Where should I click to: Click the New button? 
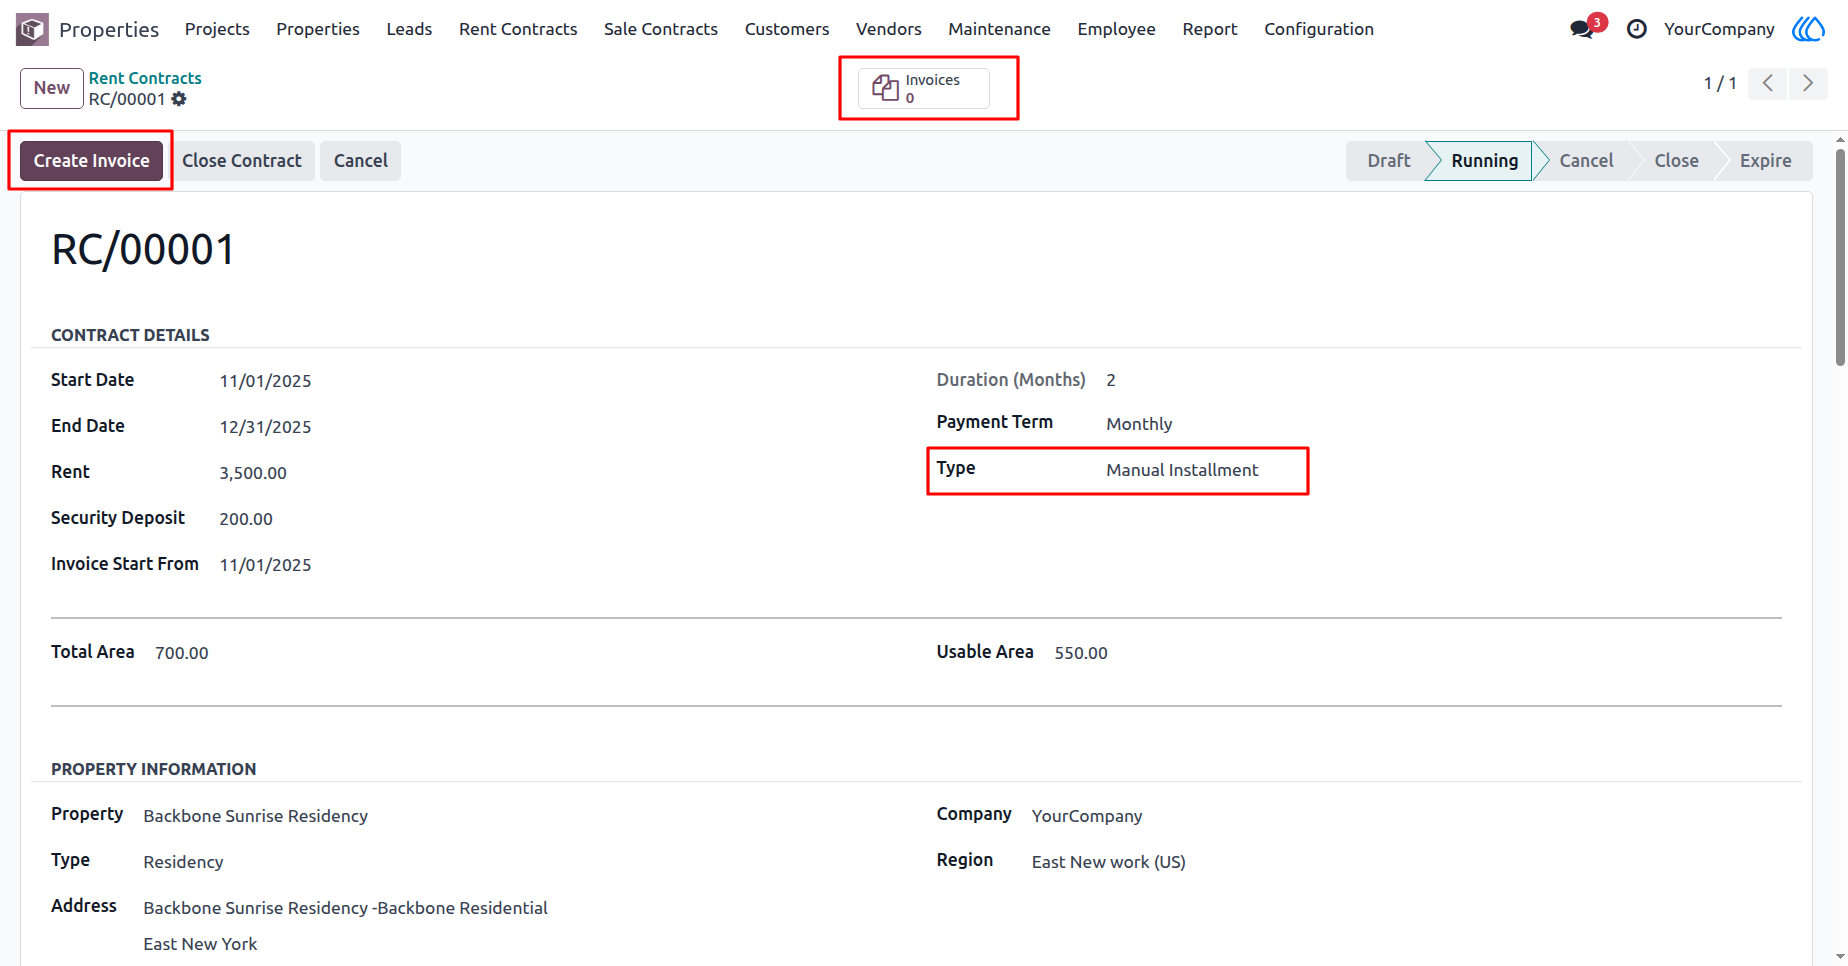click(52, 88)
